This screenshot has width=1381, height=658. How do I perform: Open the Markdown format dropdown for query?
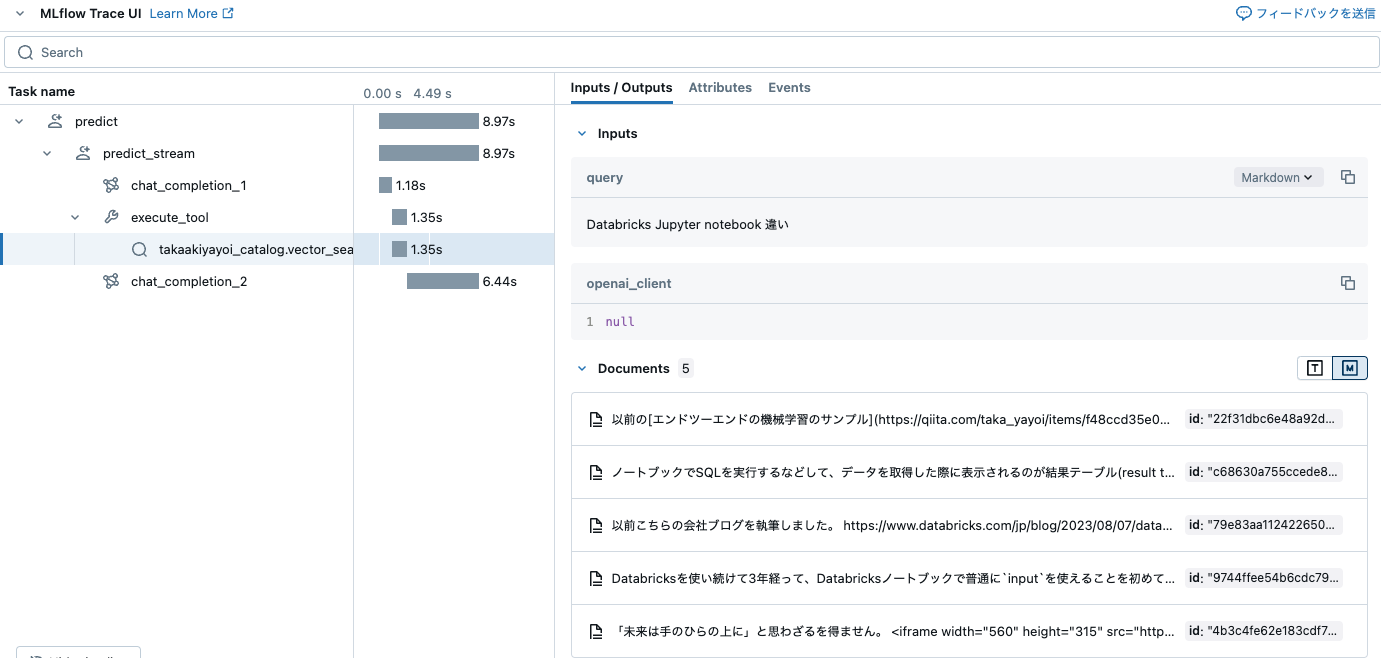[1278, 177]
